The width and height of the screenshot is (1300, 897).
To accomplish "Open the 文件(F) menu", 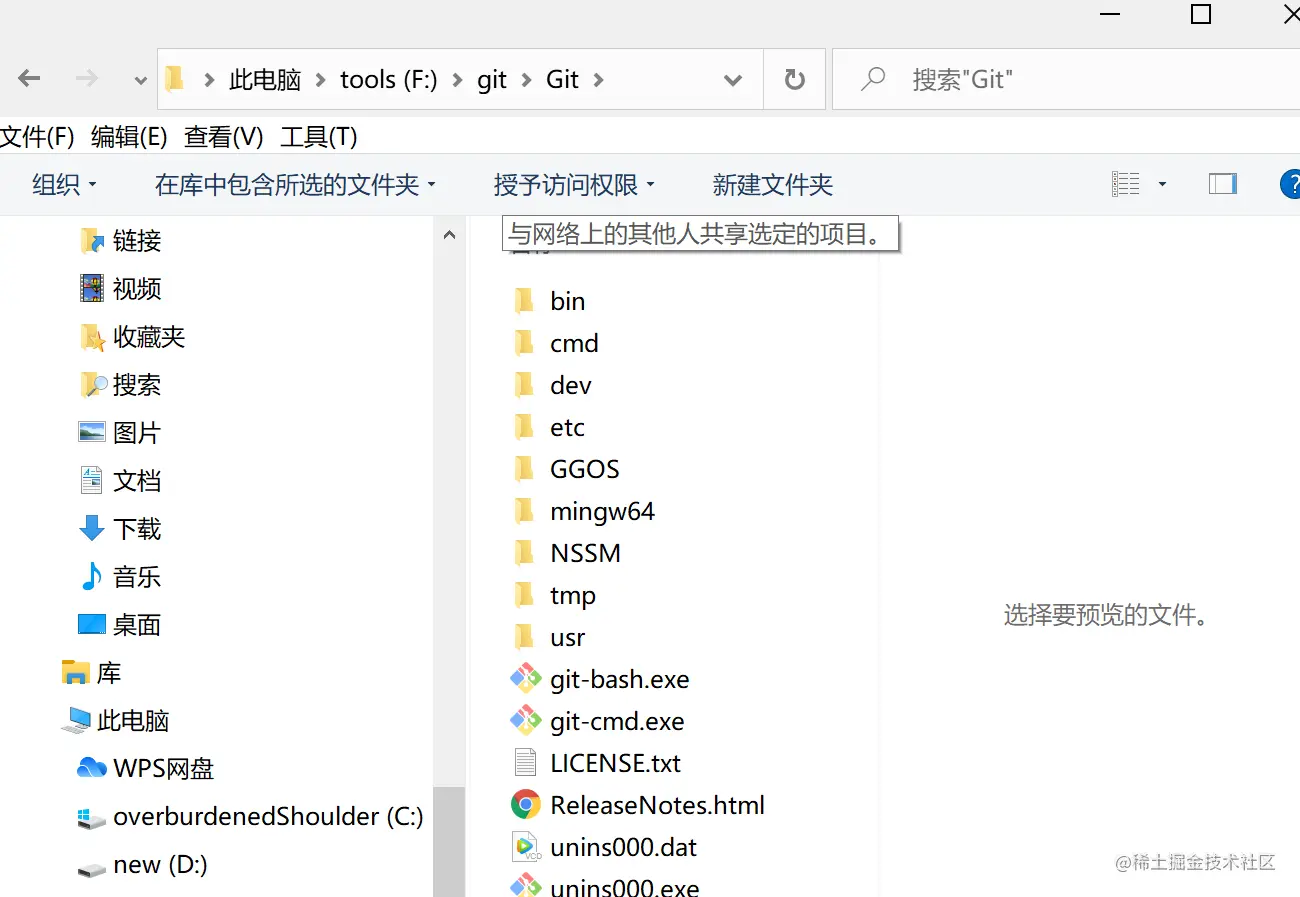I will point(38,136).
